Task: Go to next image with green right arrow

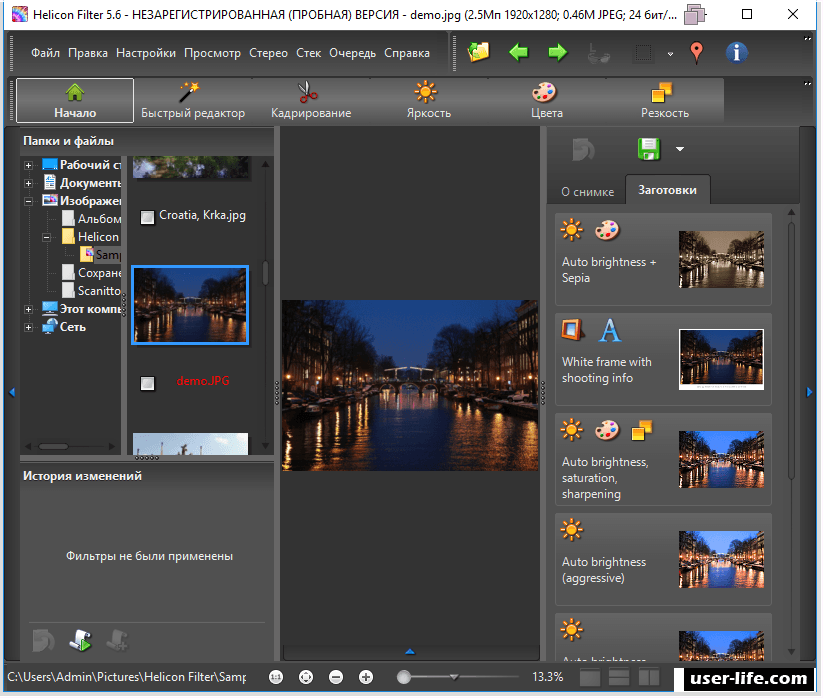Action: (557, 52)
